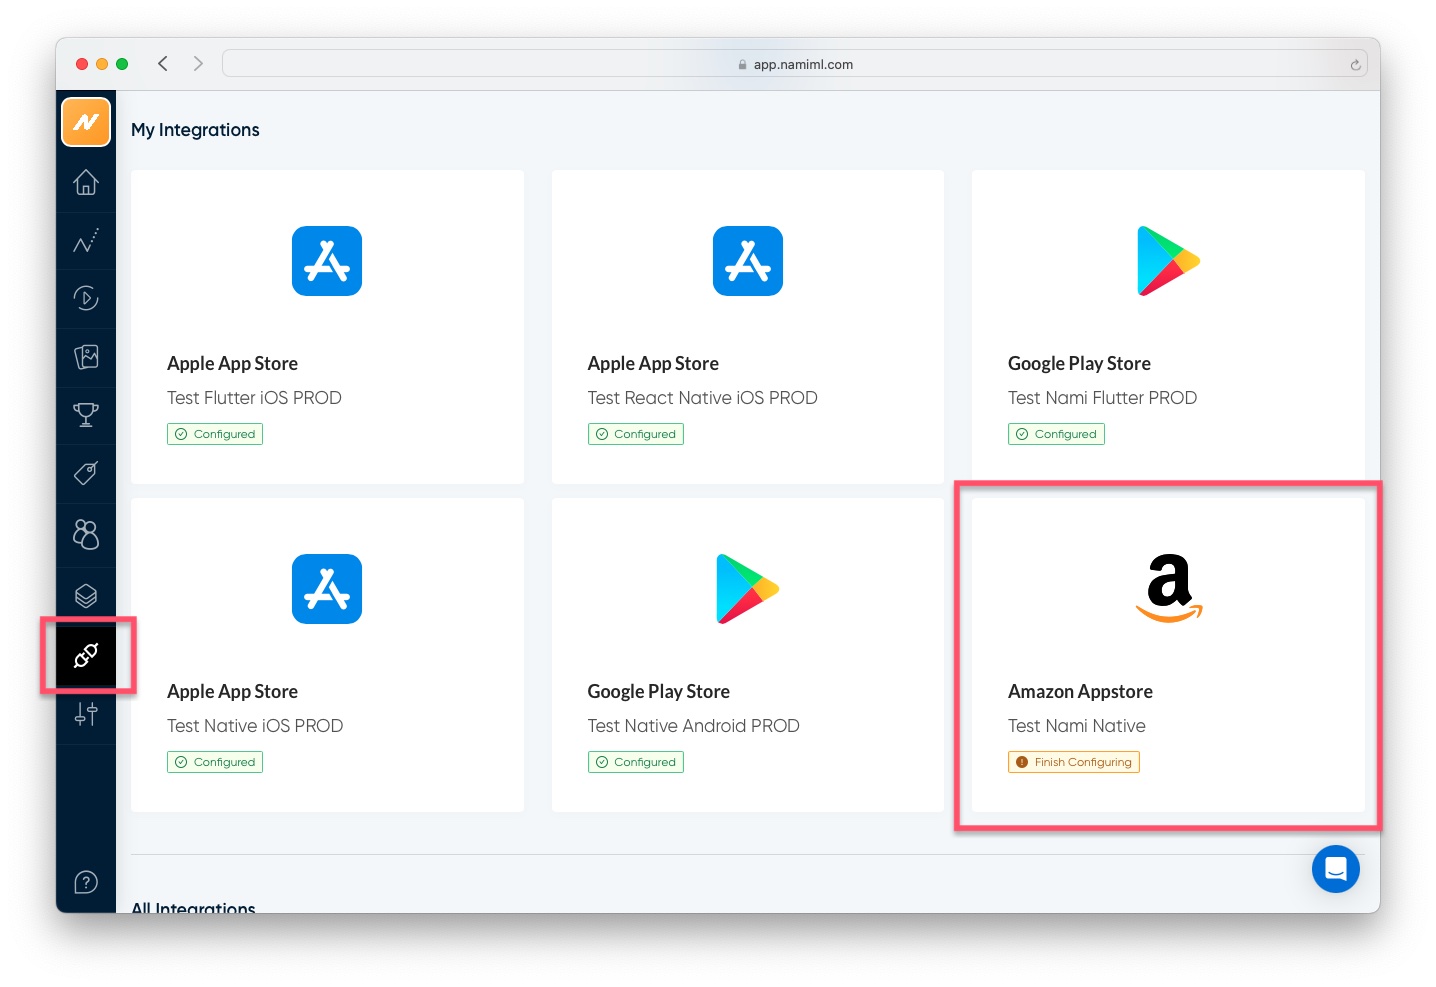Click App Store icon for Test Native iOS PROD
Viewport: 1436px width, 987px height.
click(x=327, y=589)
